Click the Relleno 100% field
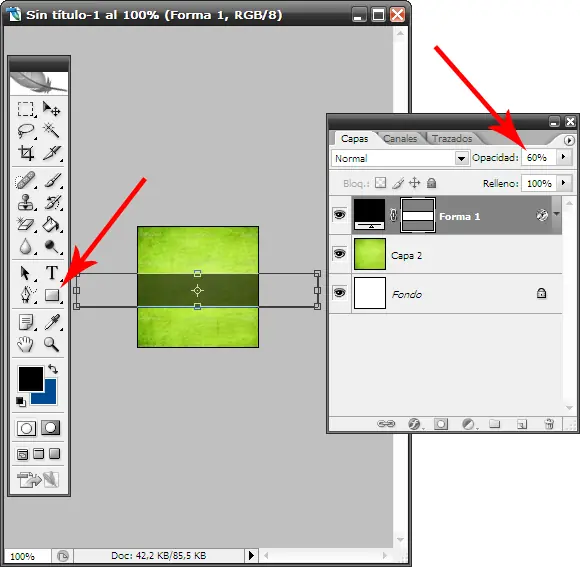580x567 pixels. (539, 183)
